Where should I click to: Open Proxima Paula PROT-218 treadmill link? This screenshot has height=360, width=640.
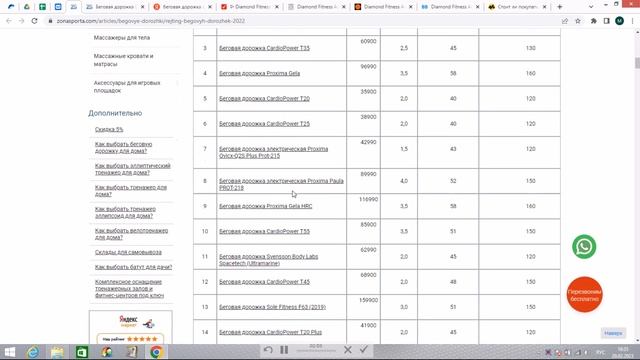click(x=281, y=184)
